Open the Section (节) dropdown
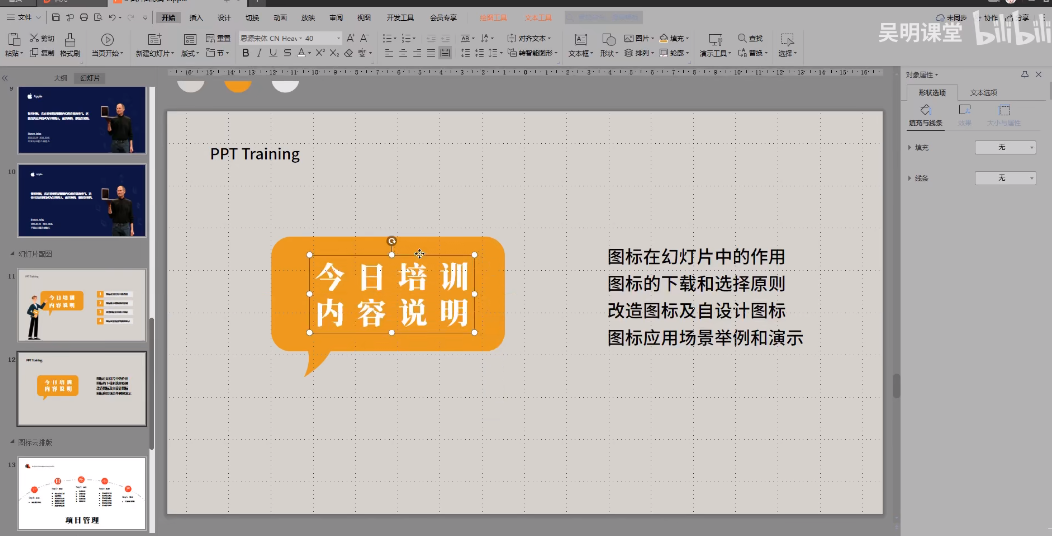This screenshot has width=1052, height=536. click(x=217, y=52)
